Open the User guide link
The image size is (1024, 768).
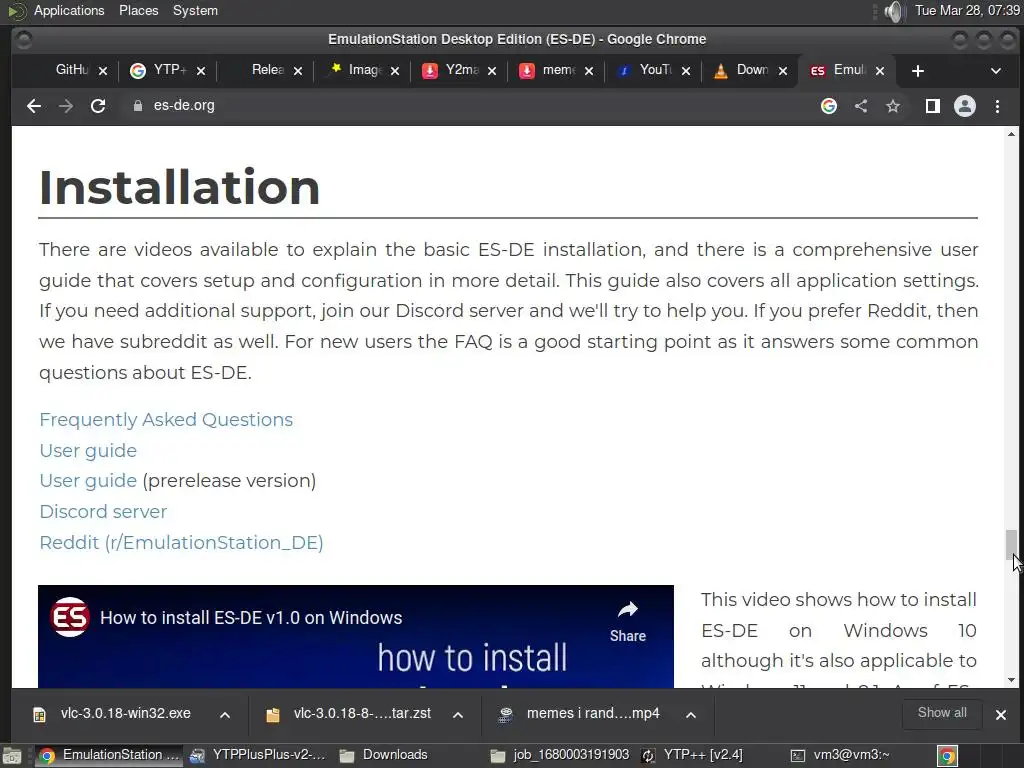point(88,451)
